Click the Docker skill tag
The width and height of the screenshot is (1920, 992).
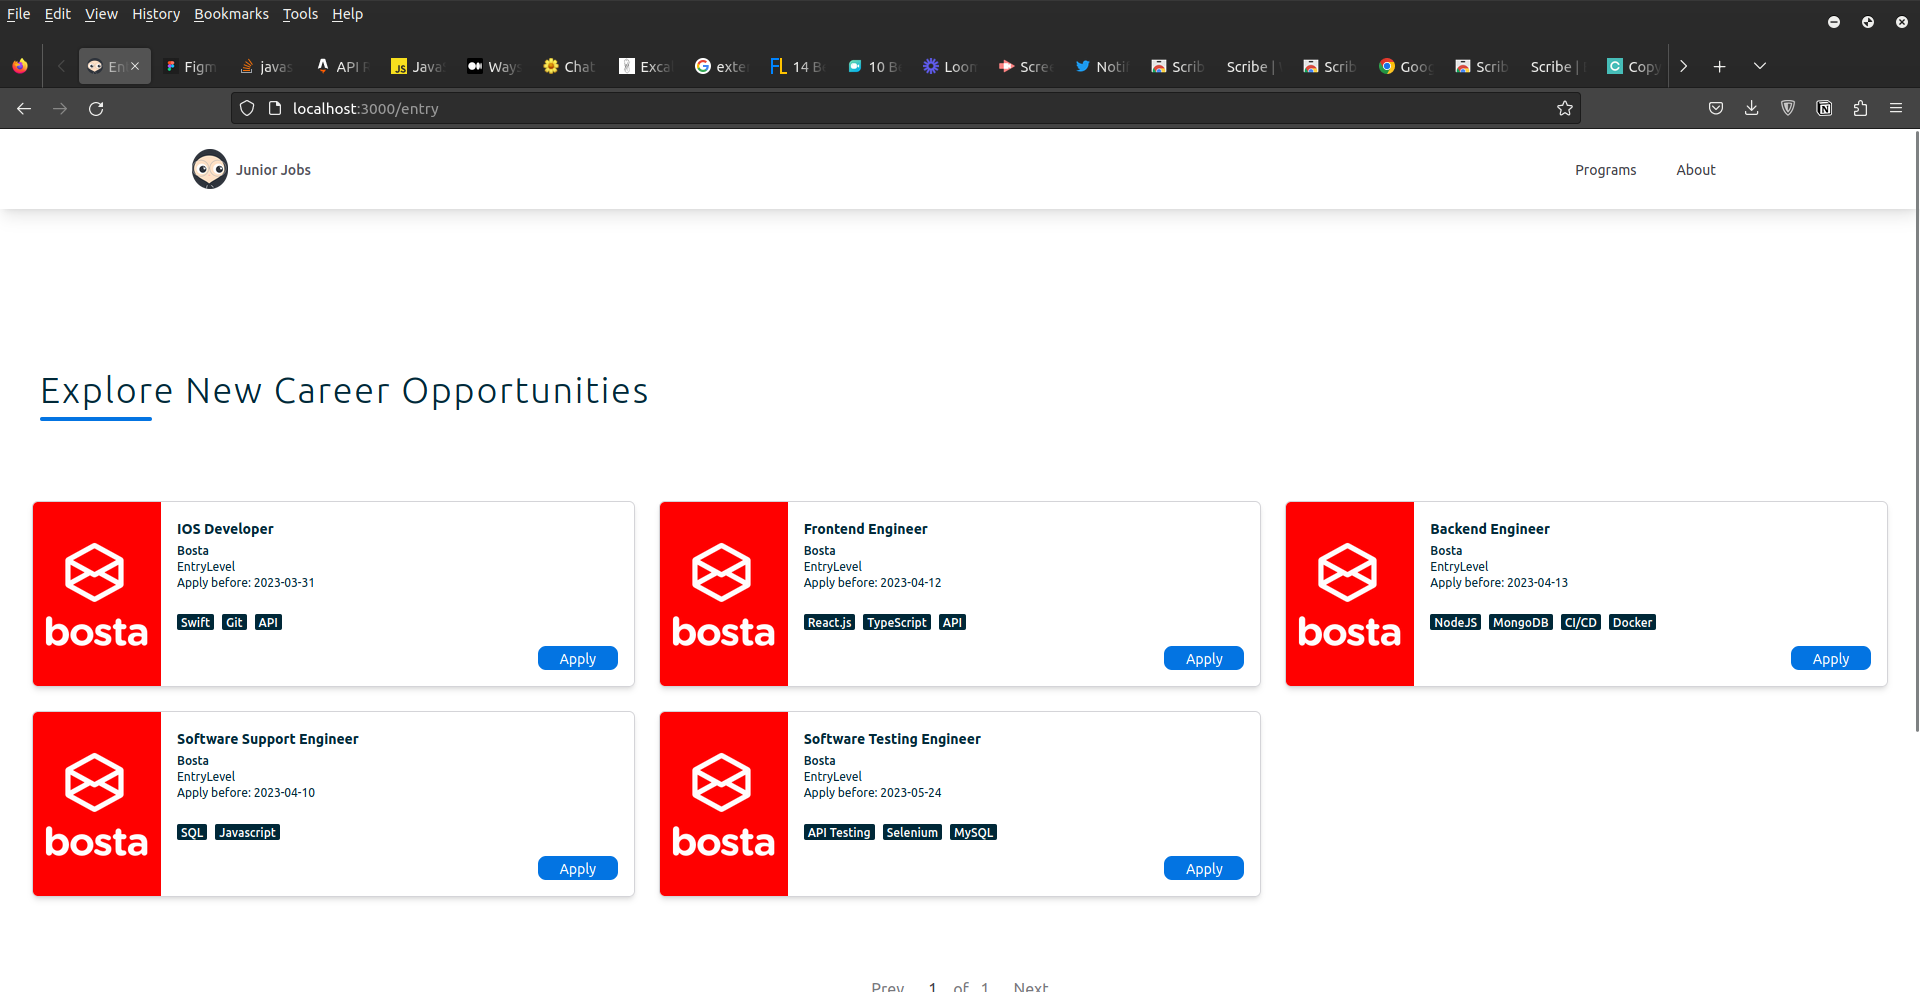click(1632, 622)
